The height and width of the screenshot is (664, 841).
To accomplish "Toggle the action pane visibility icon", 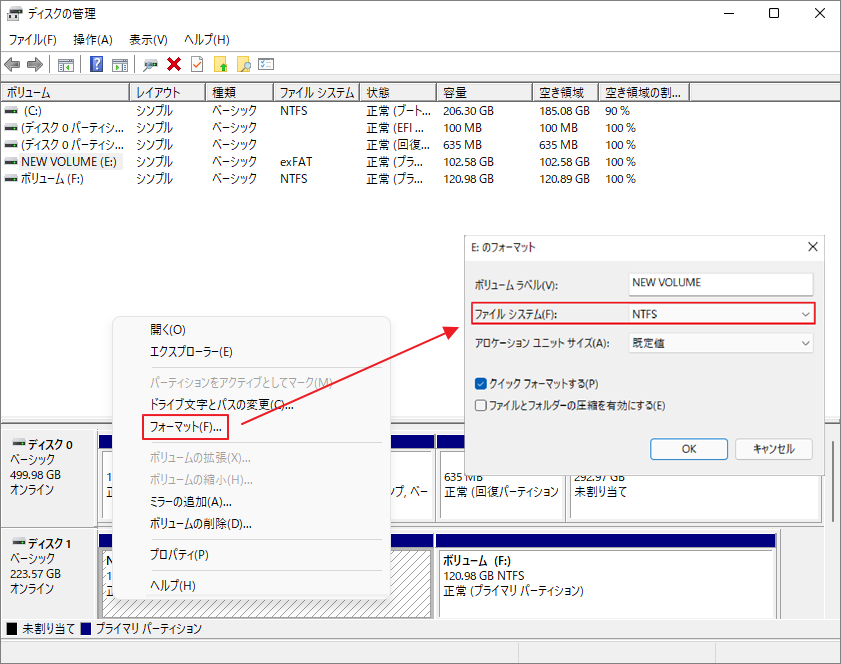I will (x=119, y=64).
